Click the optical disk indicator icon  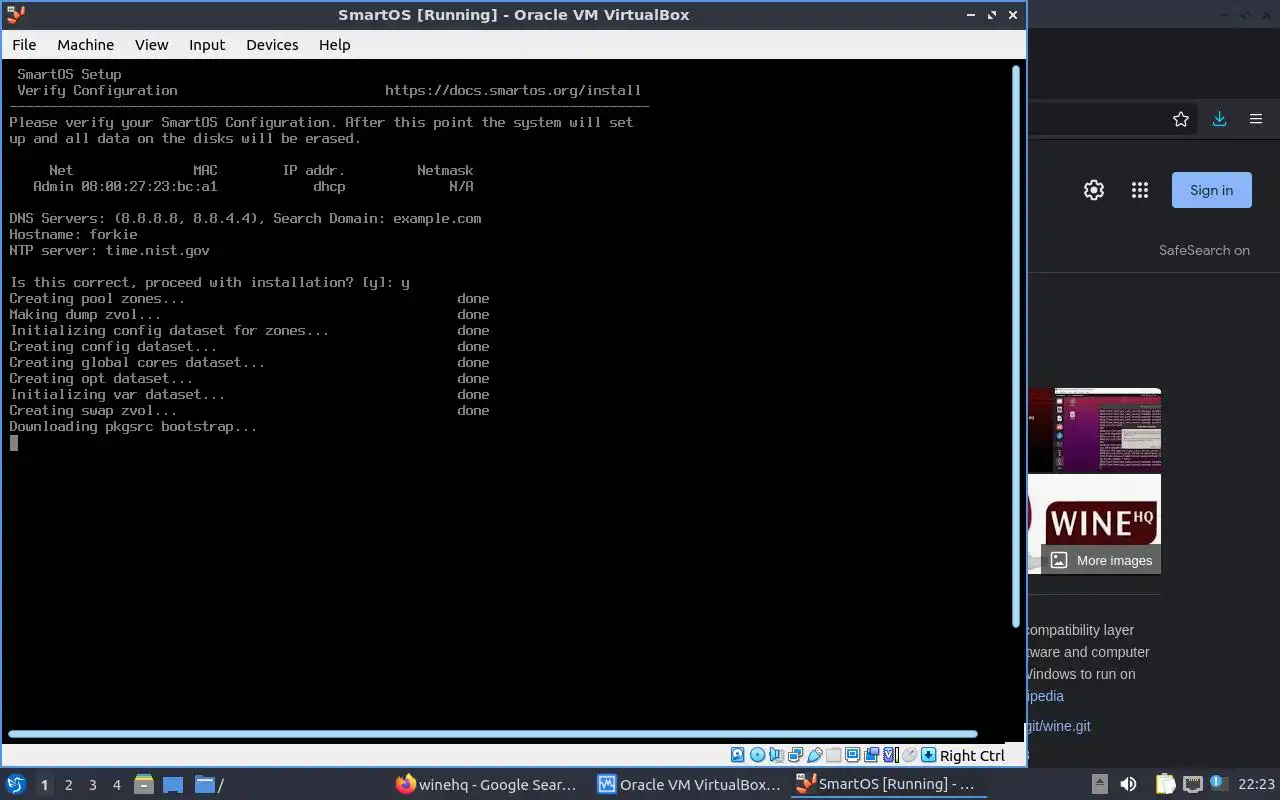pos(757,755)
